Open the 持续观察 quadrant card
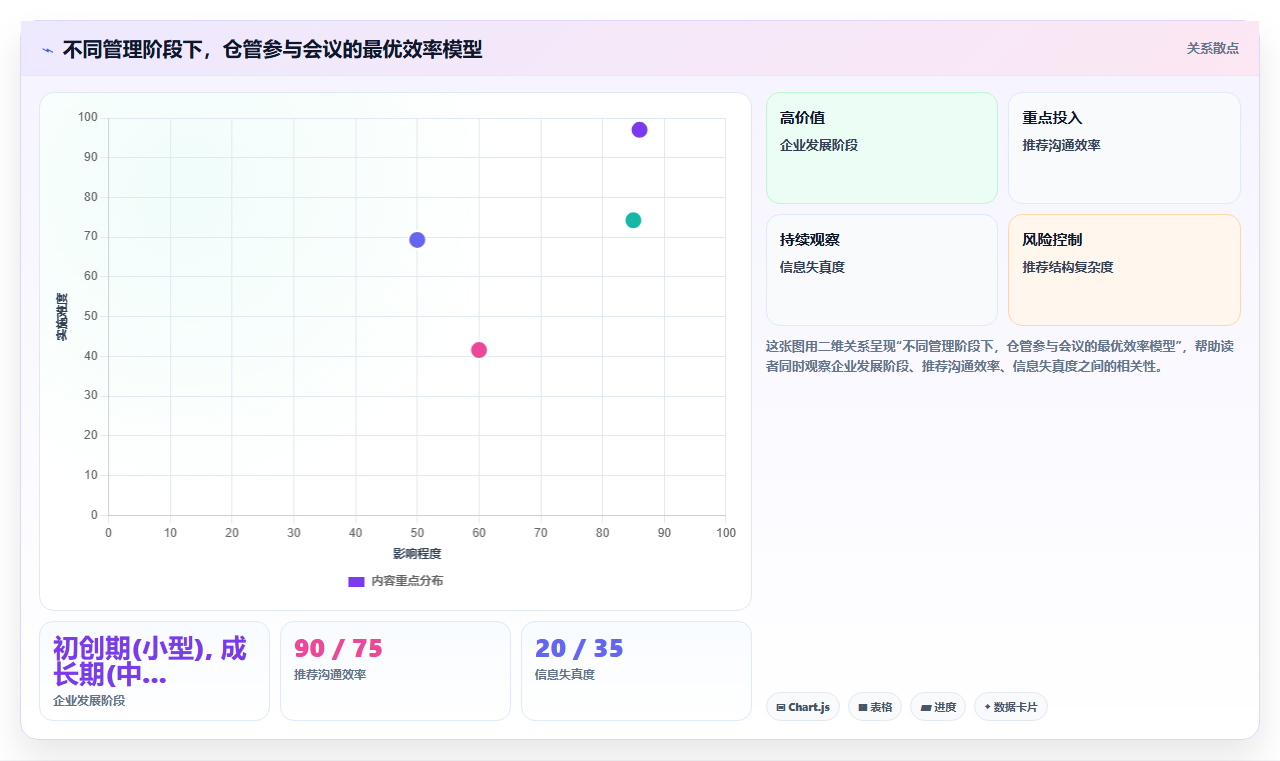The image size is (1280, 761). (x=882, y=270)
